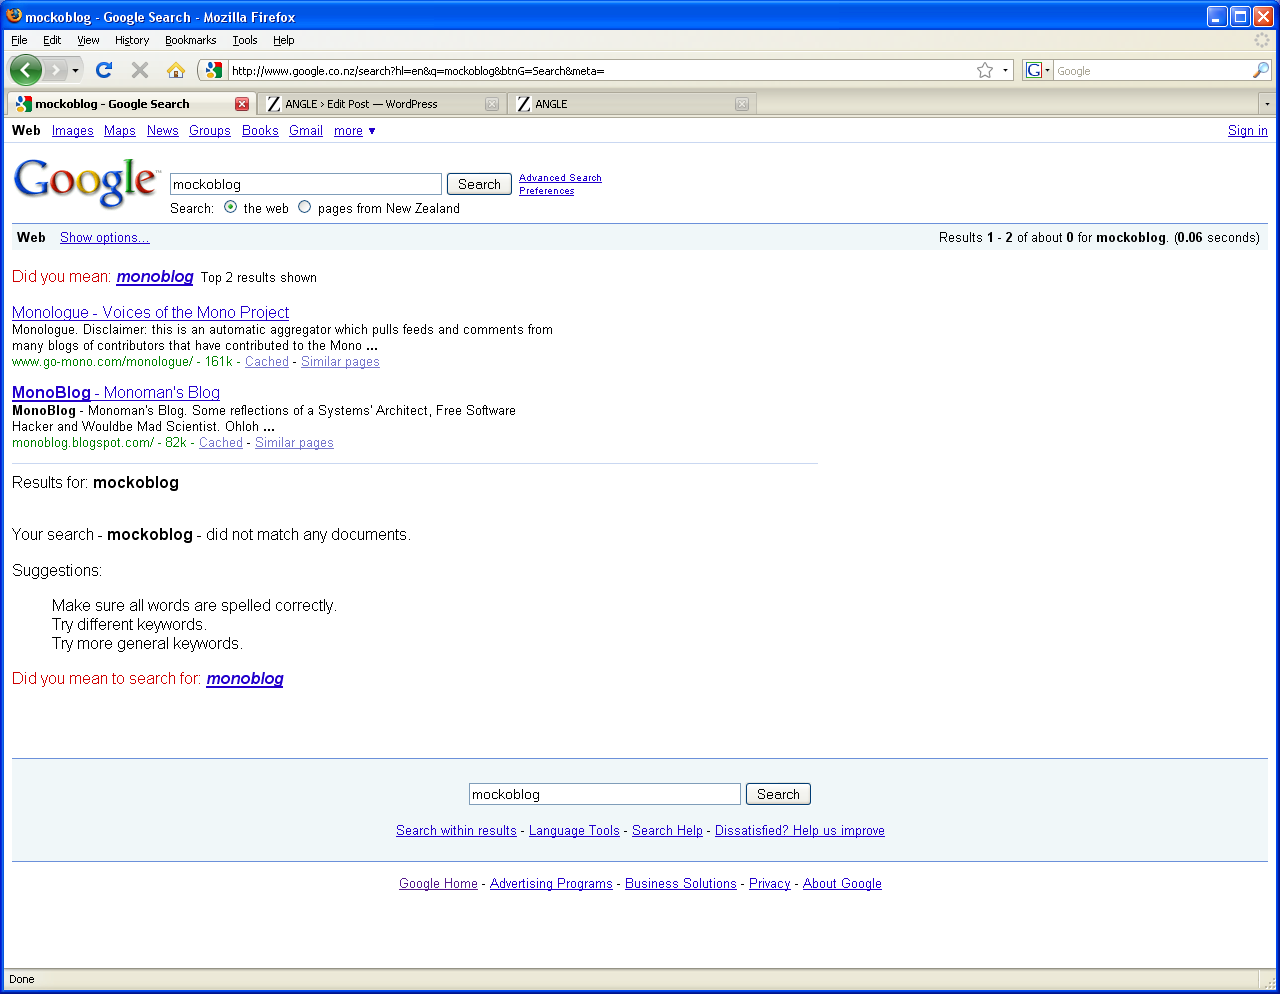Select the mockoblog Google Search tab
1280x994 pixels.
130,104
